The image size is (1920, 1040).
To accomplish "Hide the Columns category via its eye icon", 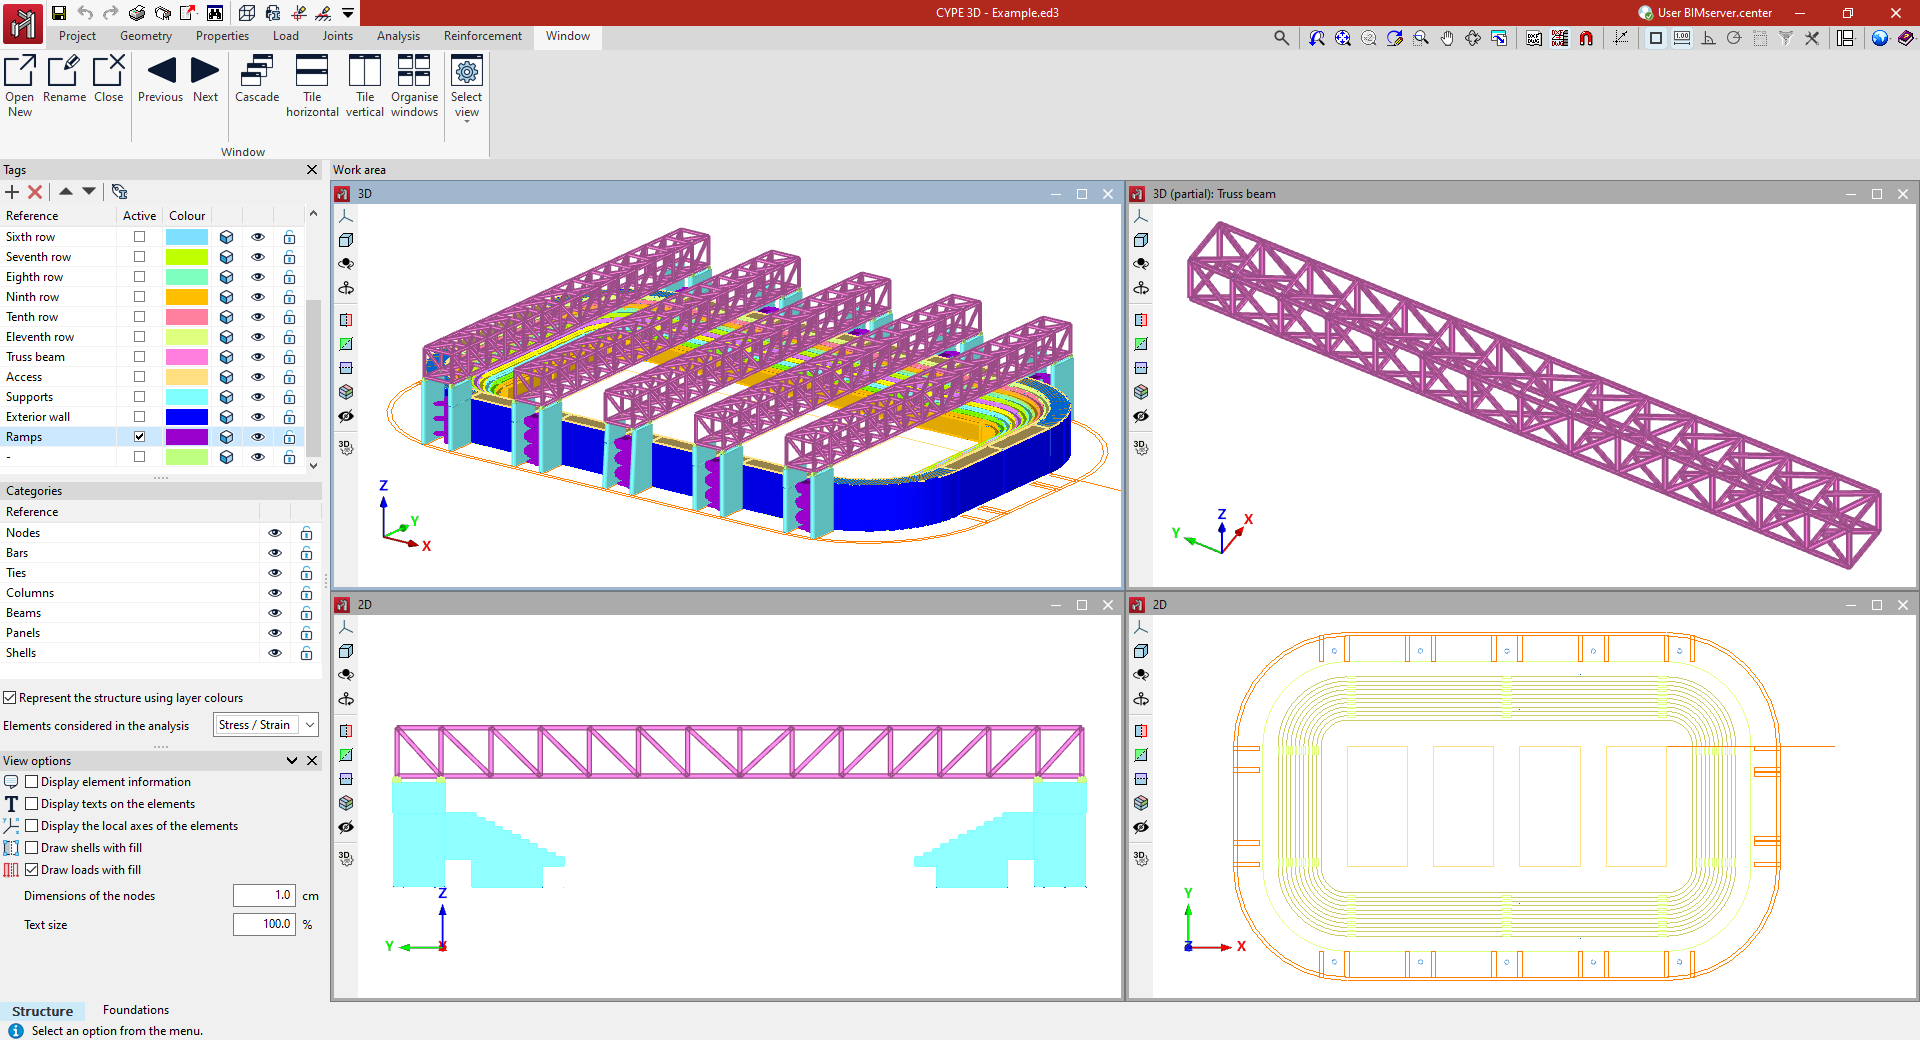I will click(275, 593).
